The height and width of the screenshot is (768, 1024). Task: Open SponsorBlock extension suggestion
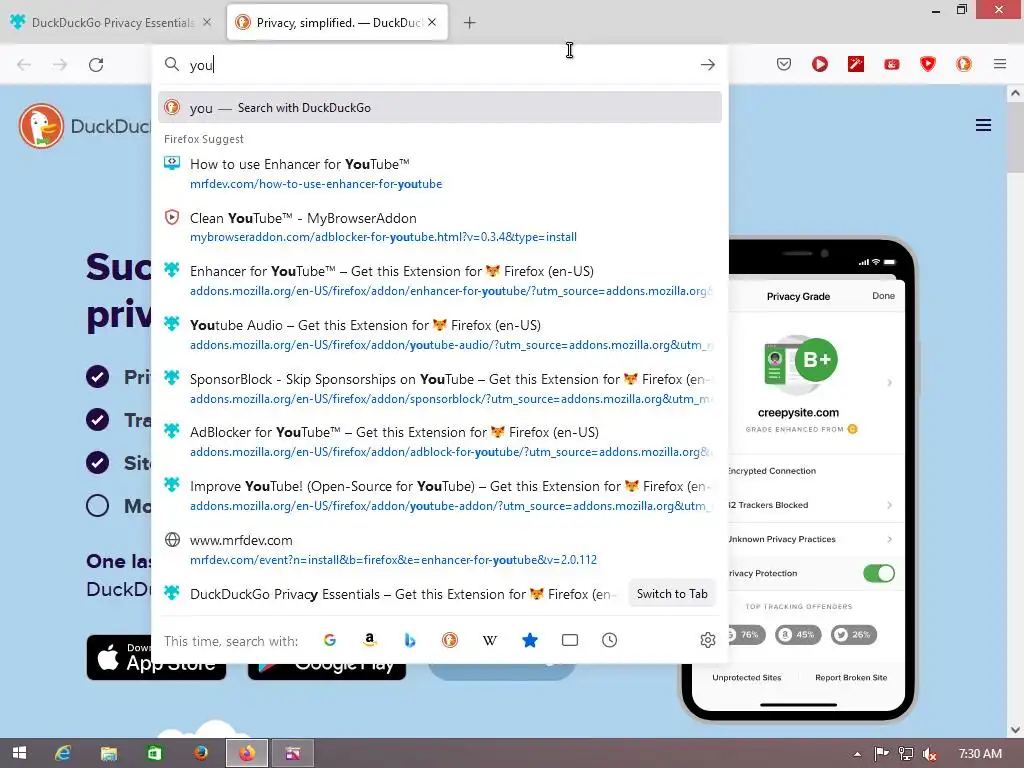pos(440,389)
